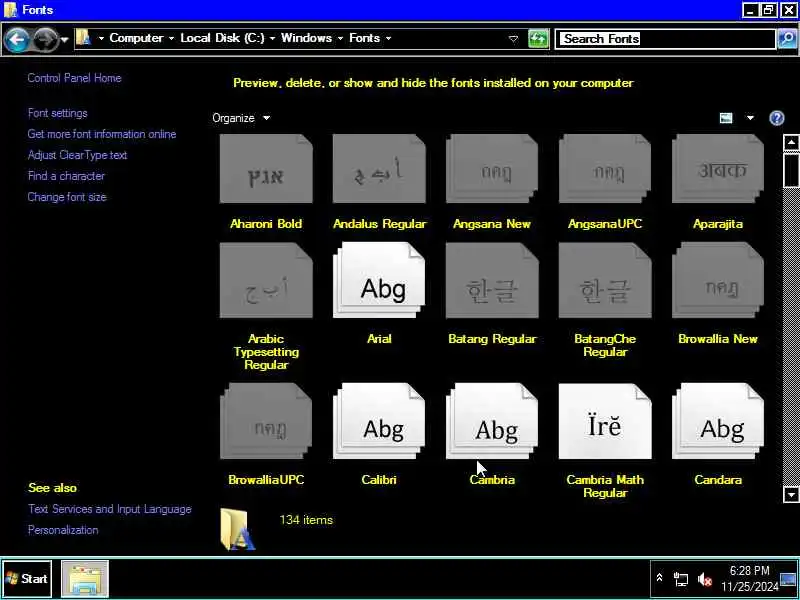
Task: Open the view options dropdown arrow
Action: 750,118
